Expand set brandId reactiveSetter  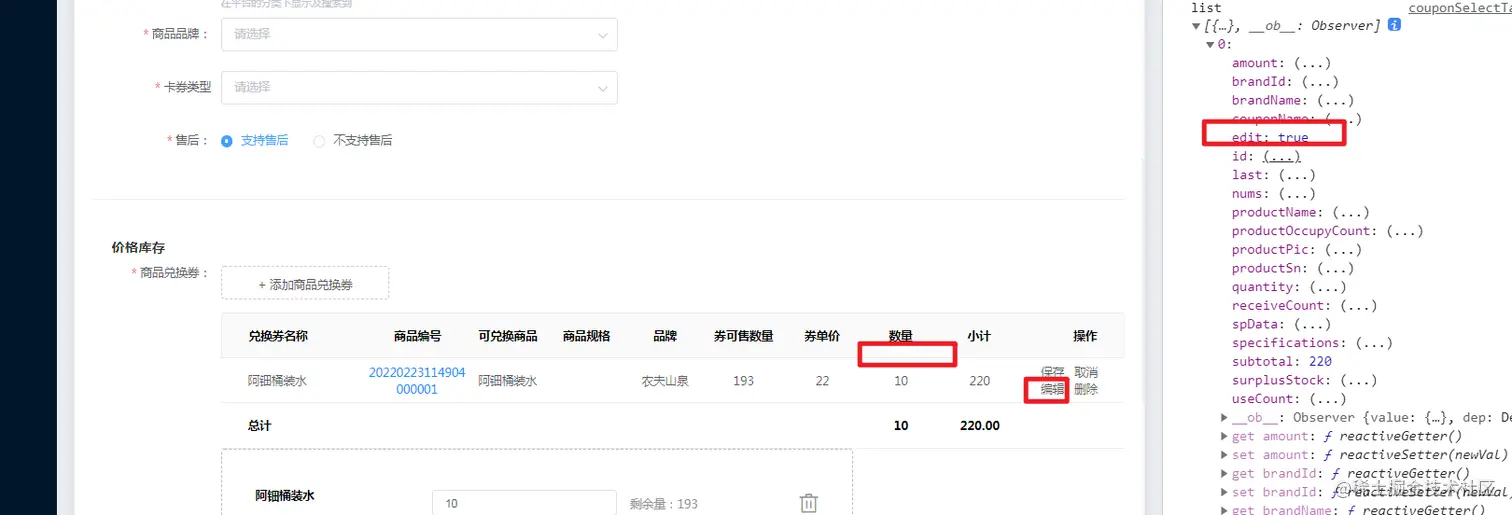[x=1225, y=492]
